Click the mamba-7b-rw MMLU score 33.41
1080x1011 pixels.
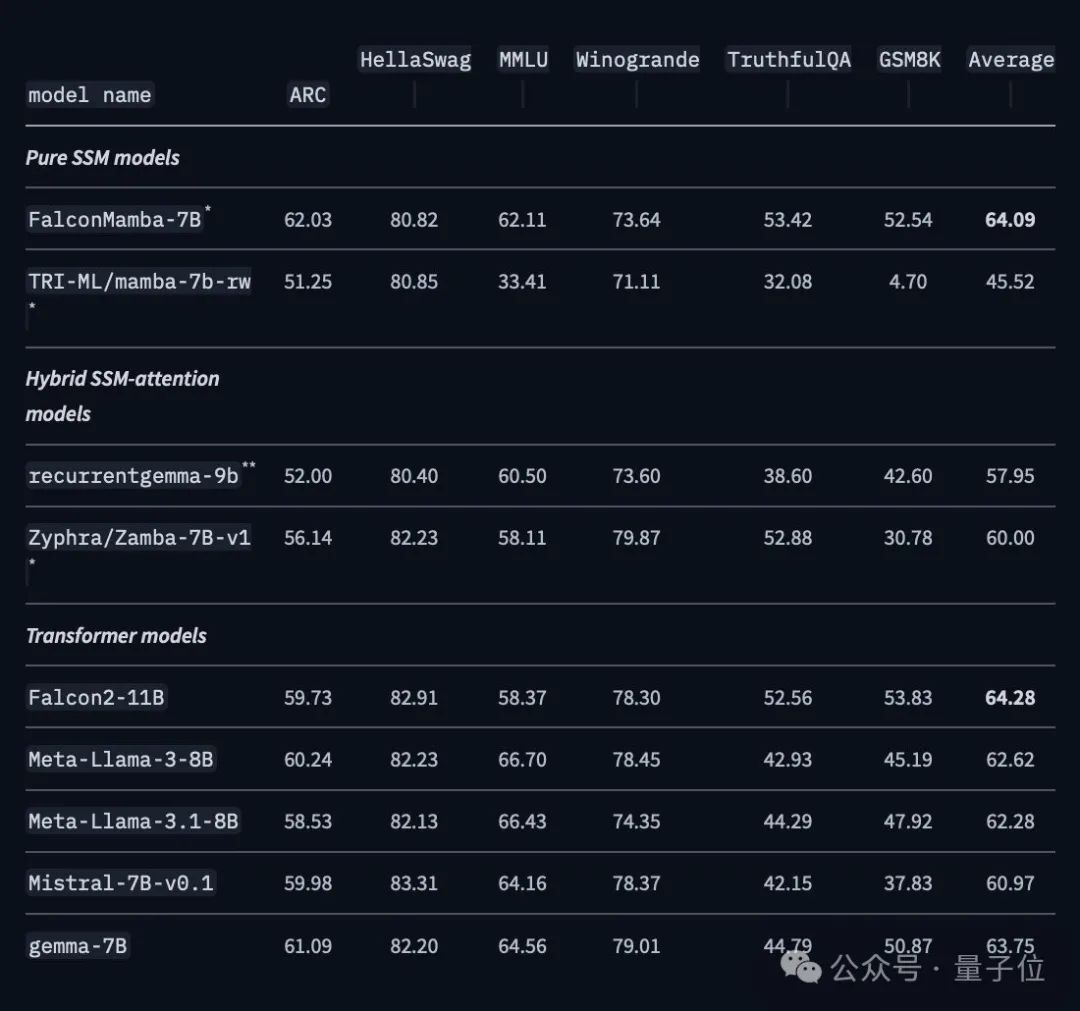[522, 282]
